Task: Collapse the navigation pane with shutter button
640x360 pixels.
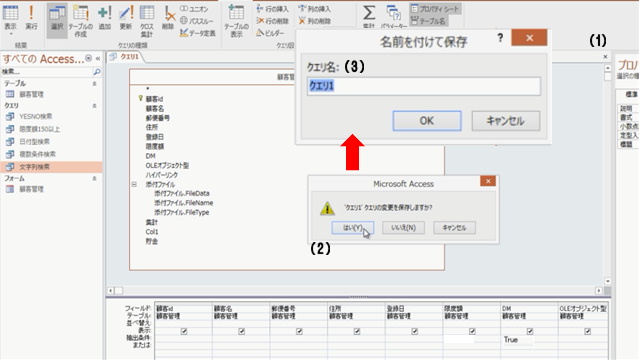Action: [98, 58]
